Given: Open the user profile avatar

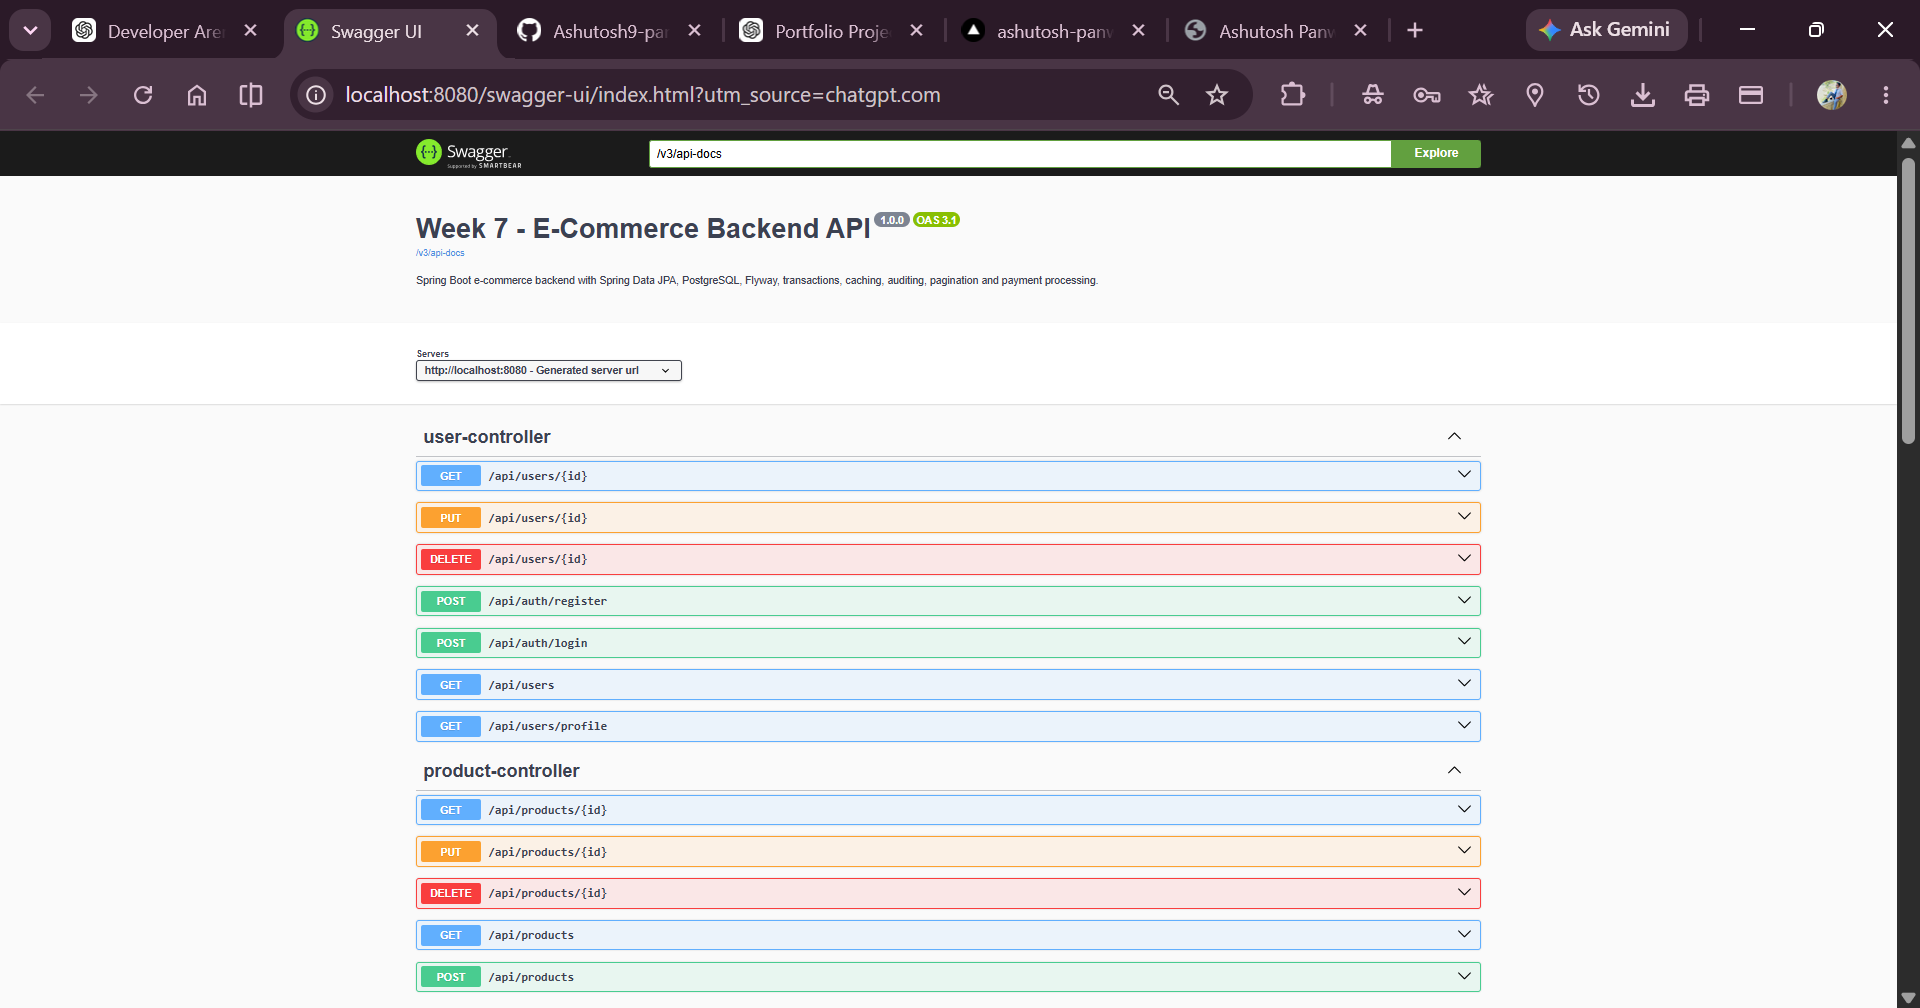Looking at the screenshot, I should click(1832, 95).
